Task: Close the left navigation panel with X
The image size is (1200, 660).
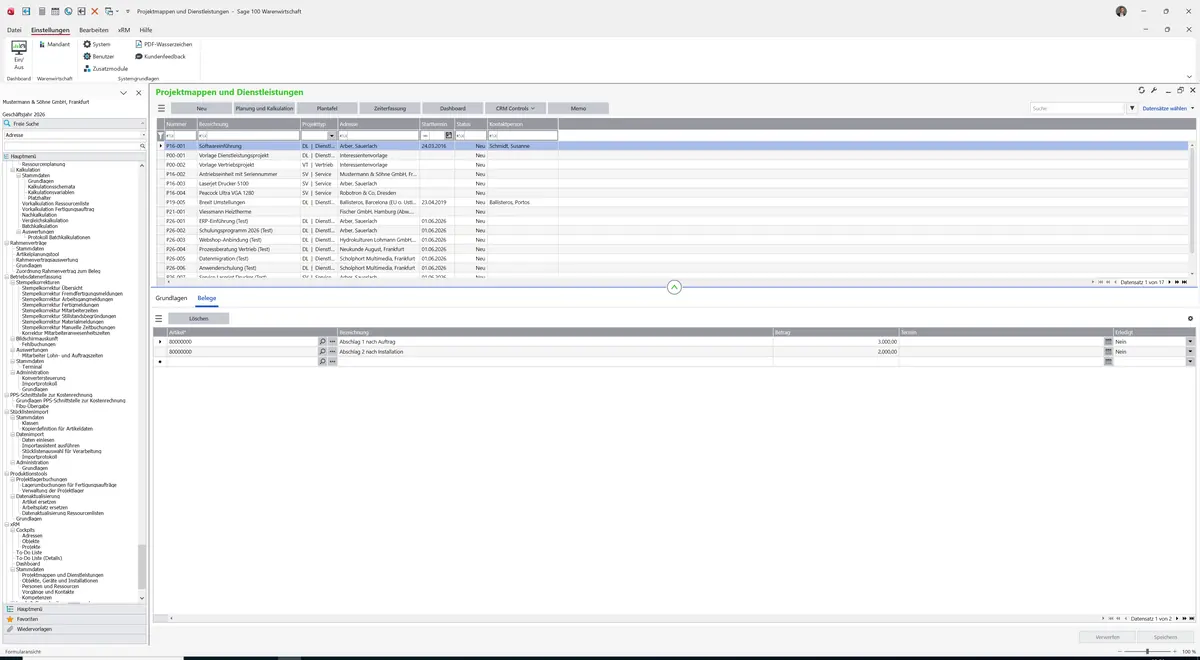Action: point(138,92)
